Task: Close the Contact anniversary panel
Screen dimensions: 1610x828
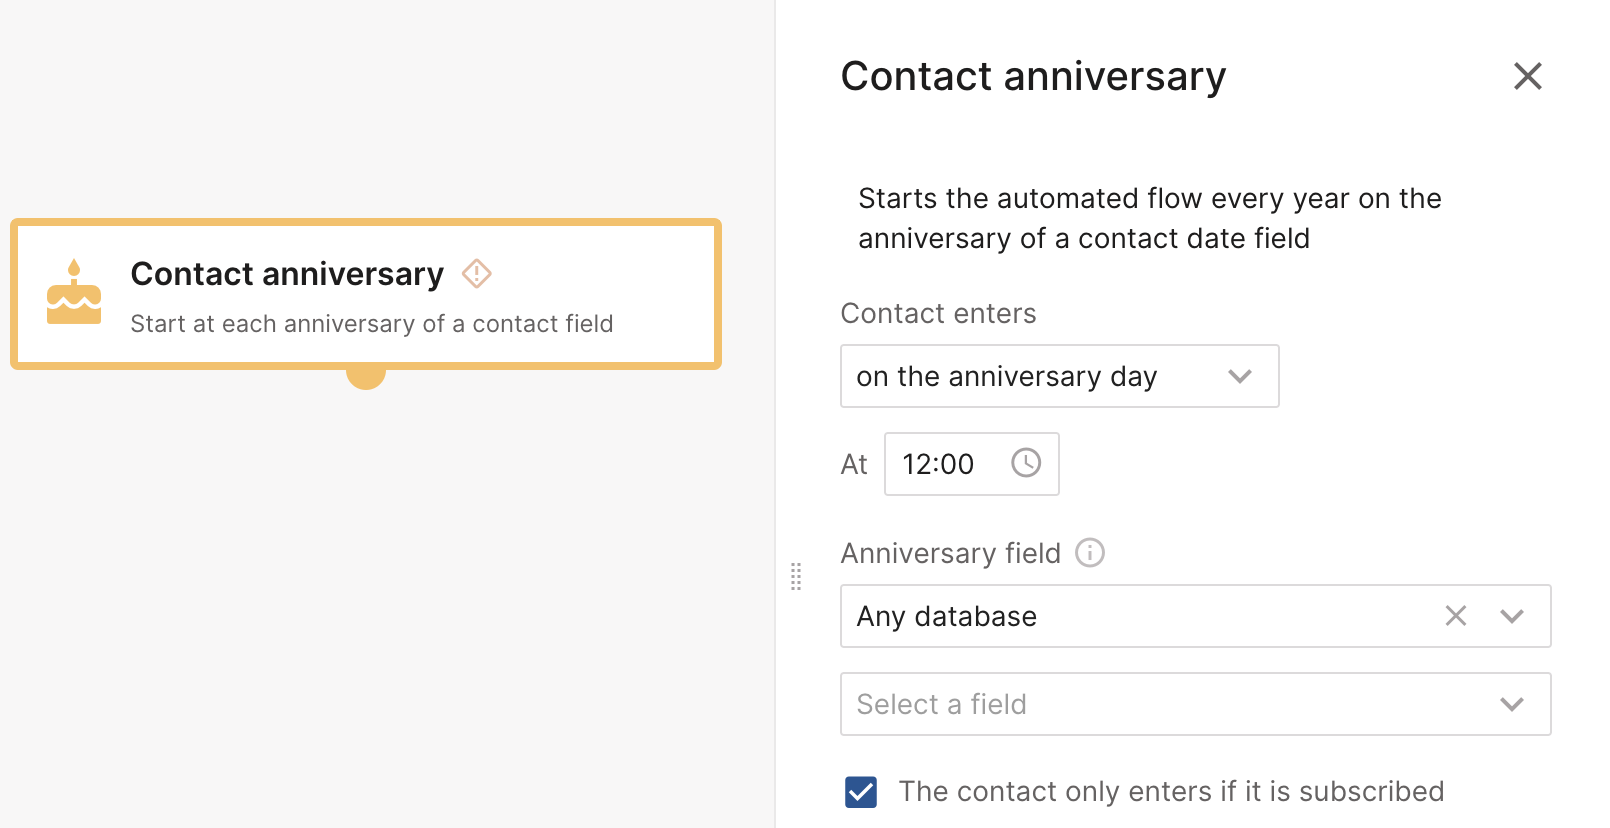Action: [1527, 76]
